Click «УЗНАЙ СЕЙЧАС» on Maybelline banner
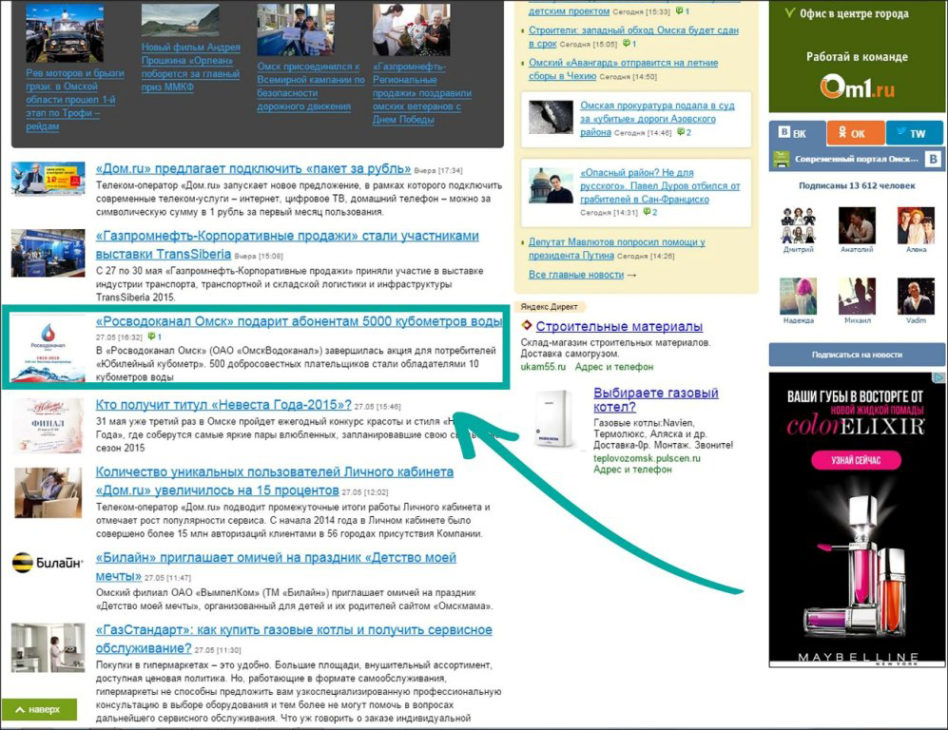948x730 pixels. tap(856, 460)
